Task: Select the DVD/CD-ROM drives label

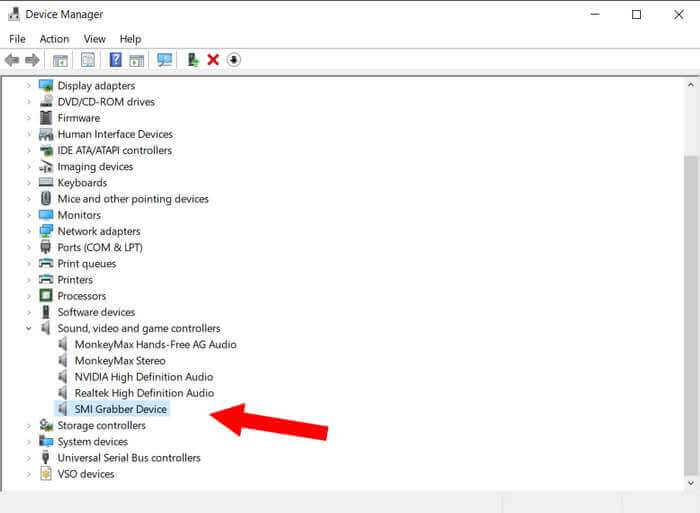Action: [x=106, y=102]
